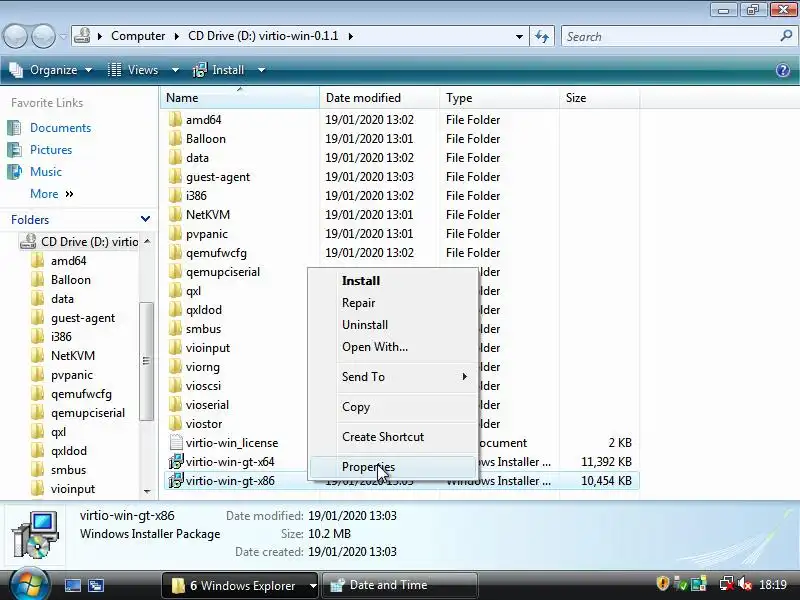Image resolution: width=800 pixels, height=600 pixels.
Task: Expand the address bar history dropdown
Action: point(519,36)
